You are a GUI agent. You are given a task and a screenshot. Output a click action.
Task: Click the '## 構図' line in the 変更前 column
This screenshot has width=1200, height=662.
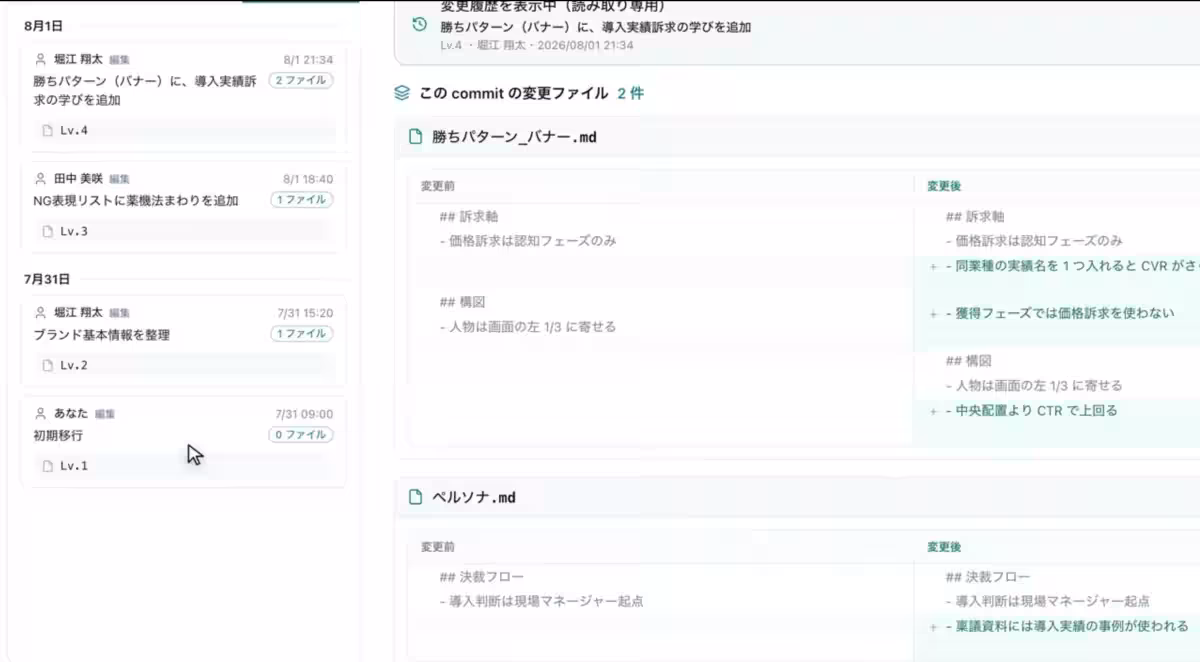coord(462,302)
